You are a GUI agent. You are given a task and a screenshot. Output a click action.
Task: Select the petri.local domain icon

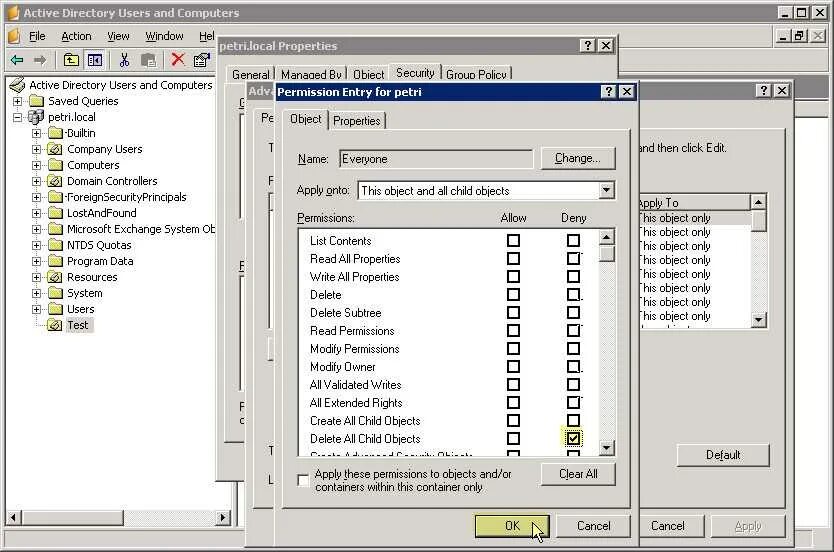[36, 117]
